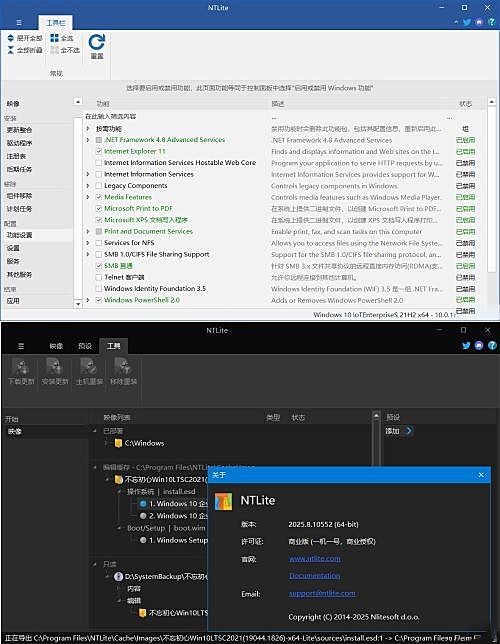Click 下载更新 toolbar icon in dark window
Image resolution: width=500 pixels, height=644 pixels.
coord(21,366)
